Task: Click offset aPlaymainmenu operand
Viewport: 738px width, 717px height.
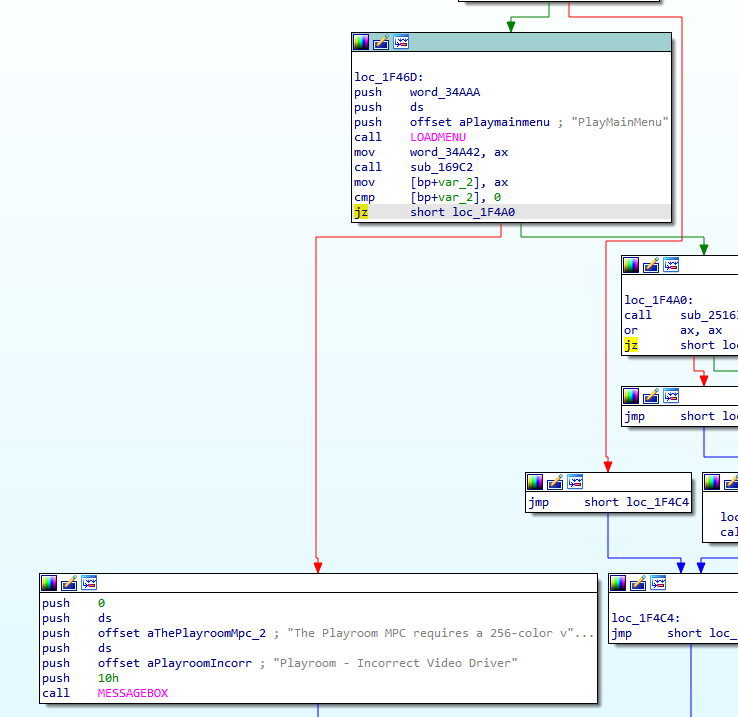Action: click(480, 122)
